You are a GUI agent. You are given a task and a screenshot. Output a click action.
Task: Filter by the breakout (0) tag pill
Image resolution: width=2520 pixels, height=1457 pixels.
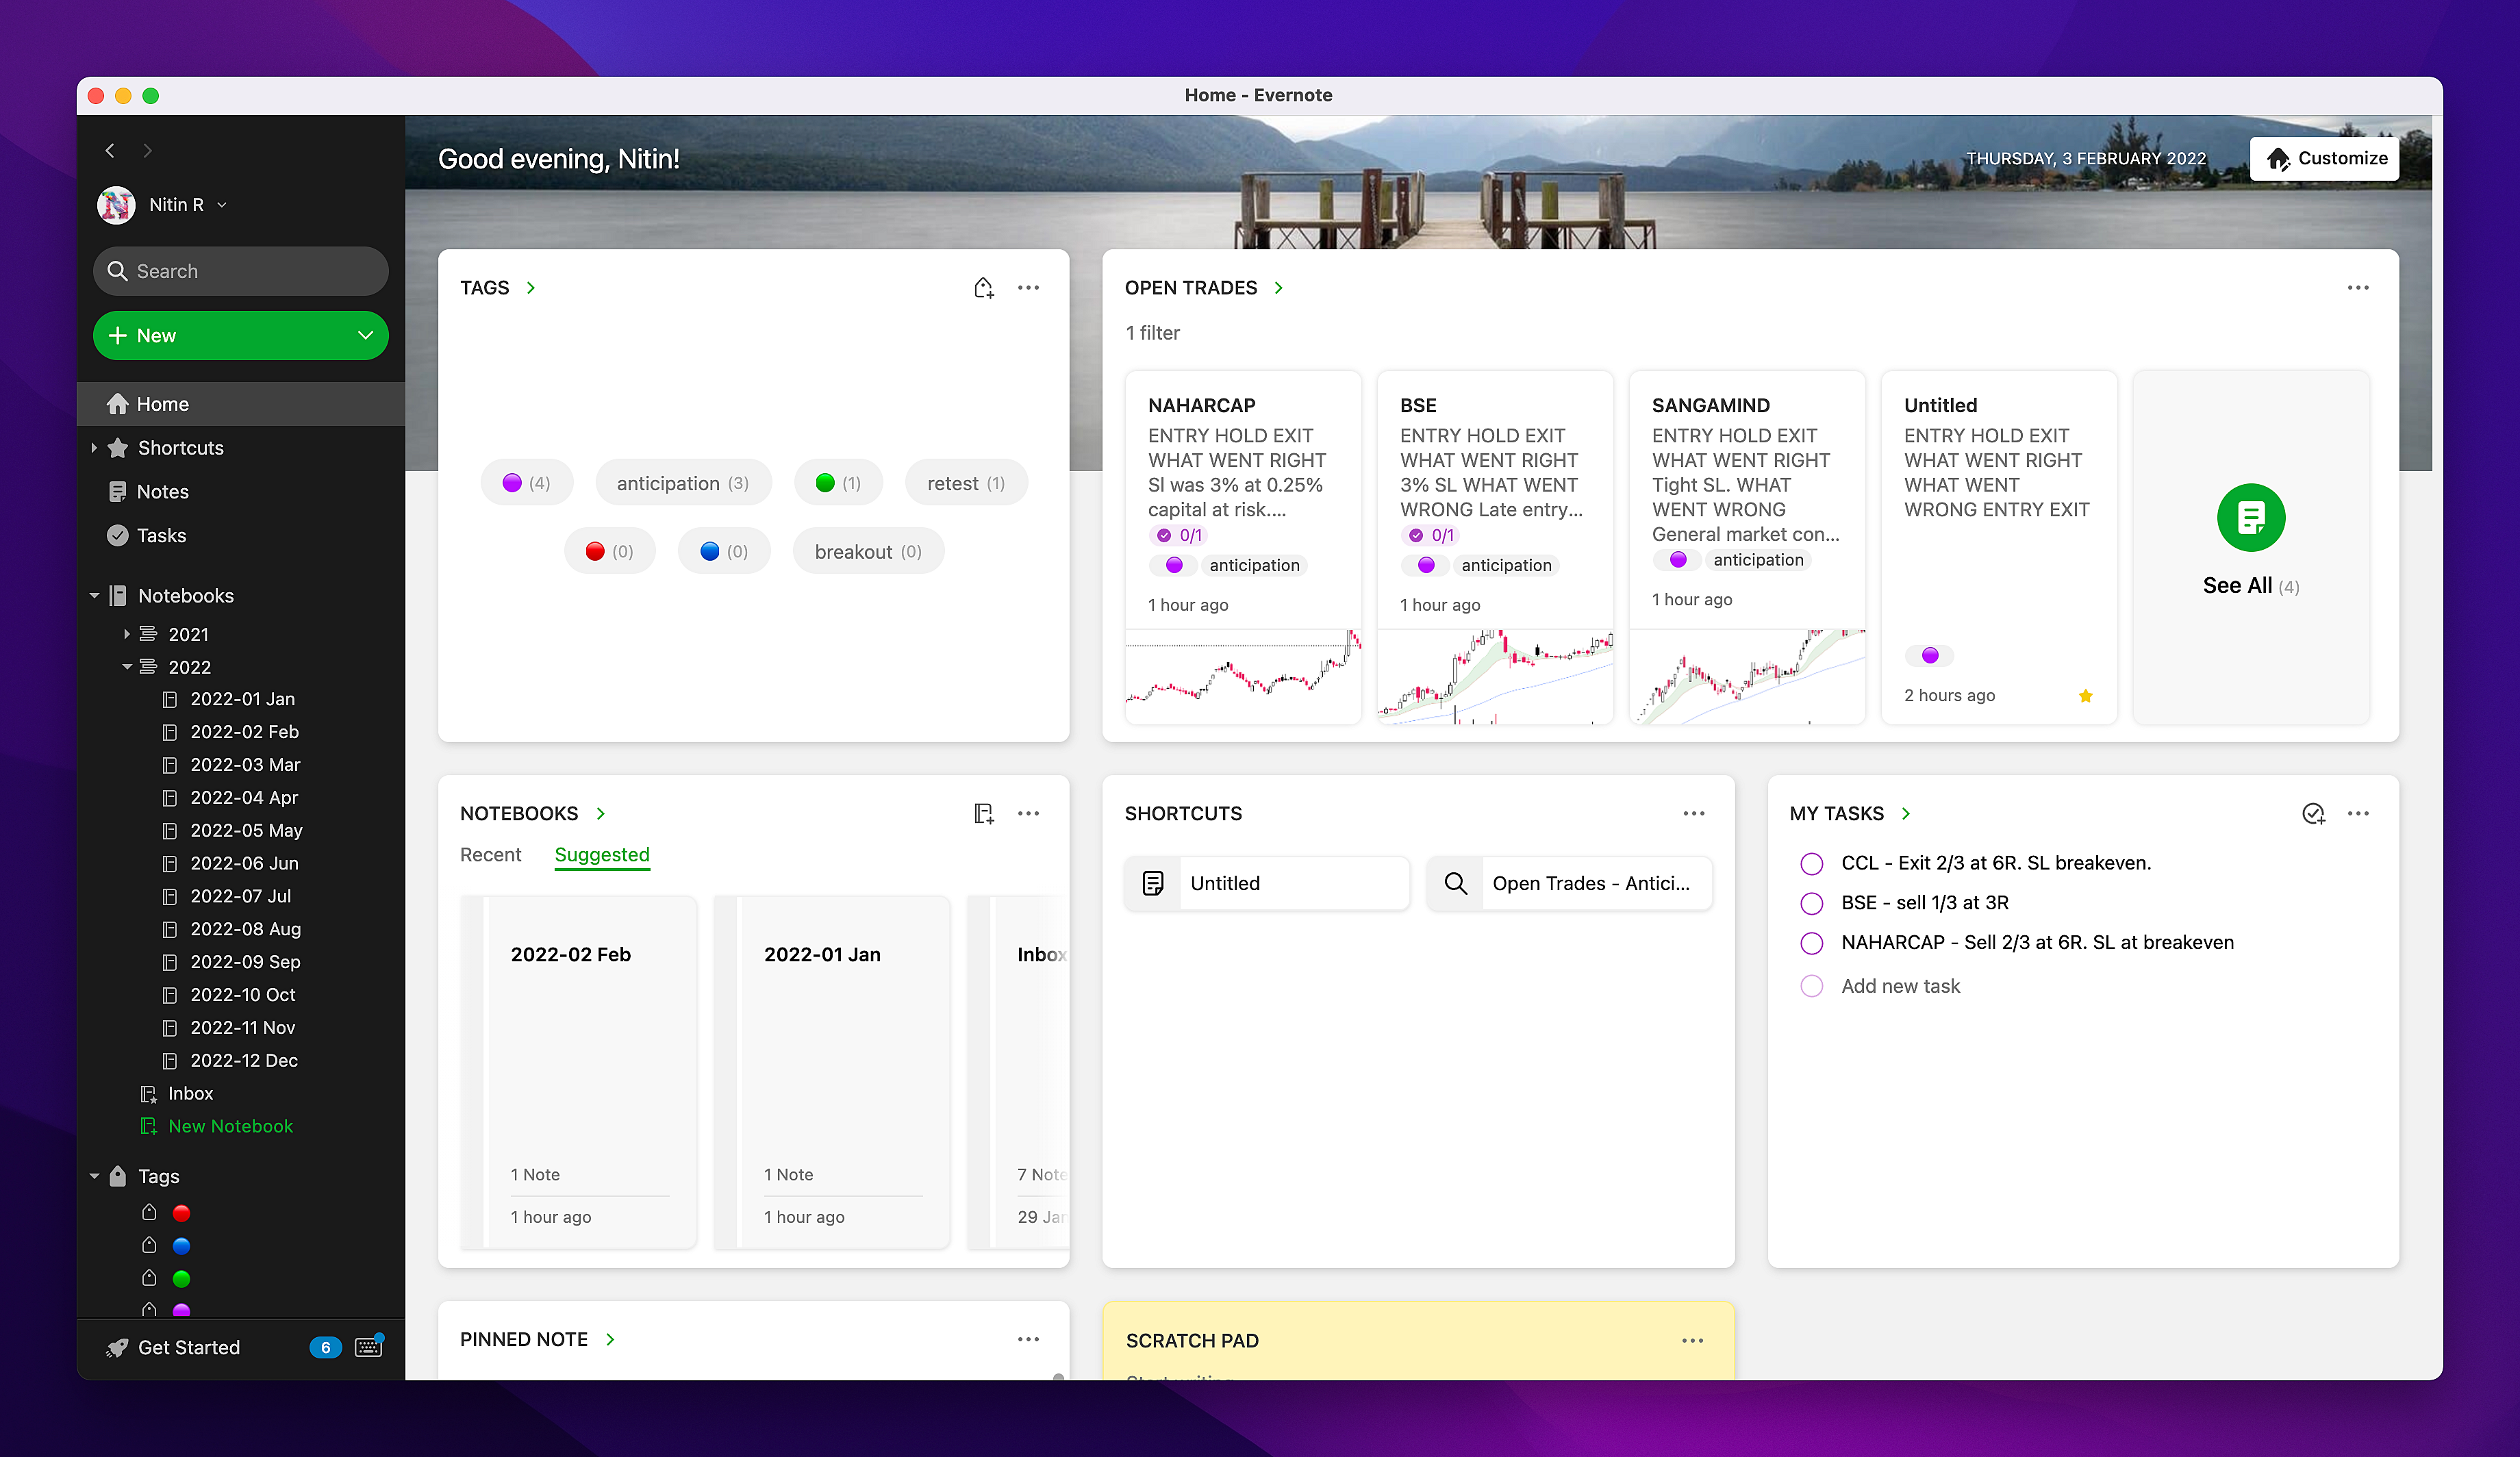click(x=868, y=552)
